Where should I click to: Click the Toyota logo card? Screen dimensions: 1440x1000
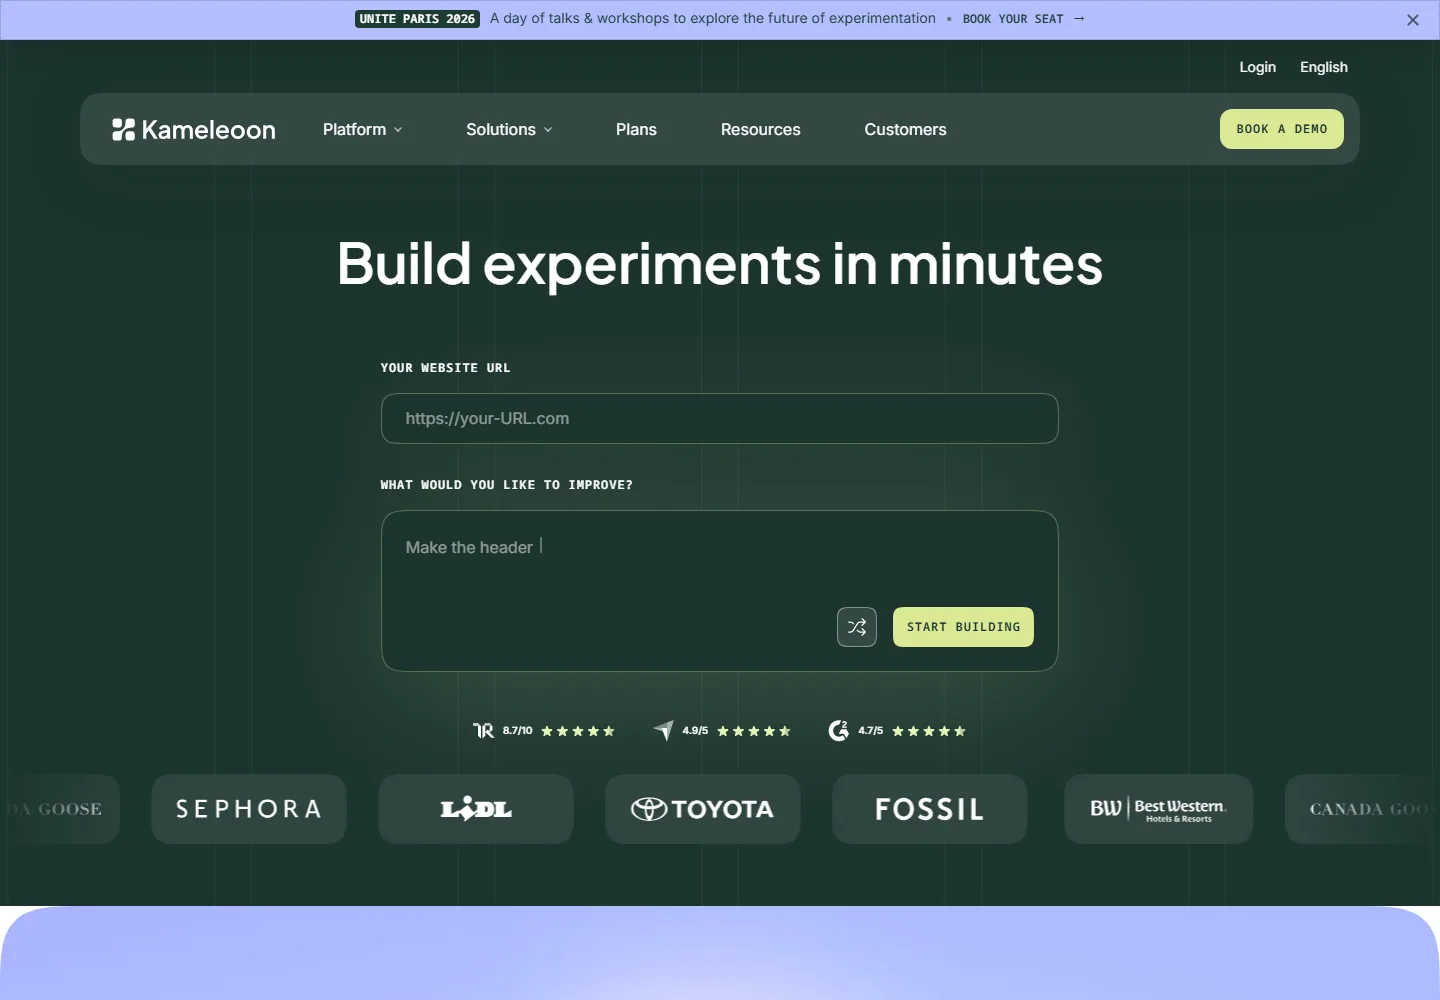pyautogui.click(x=703, y=809)
